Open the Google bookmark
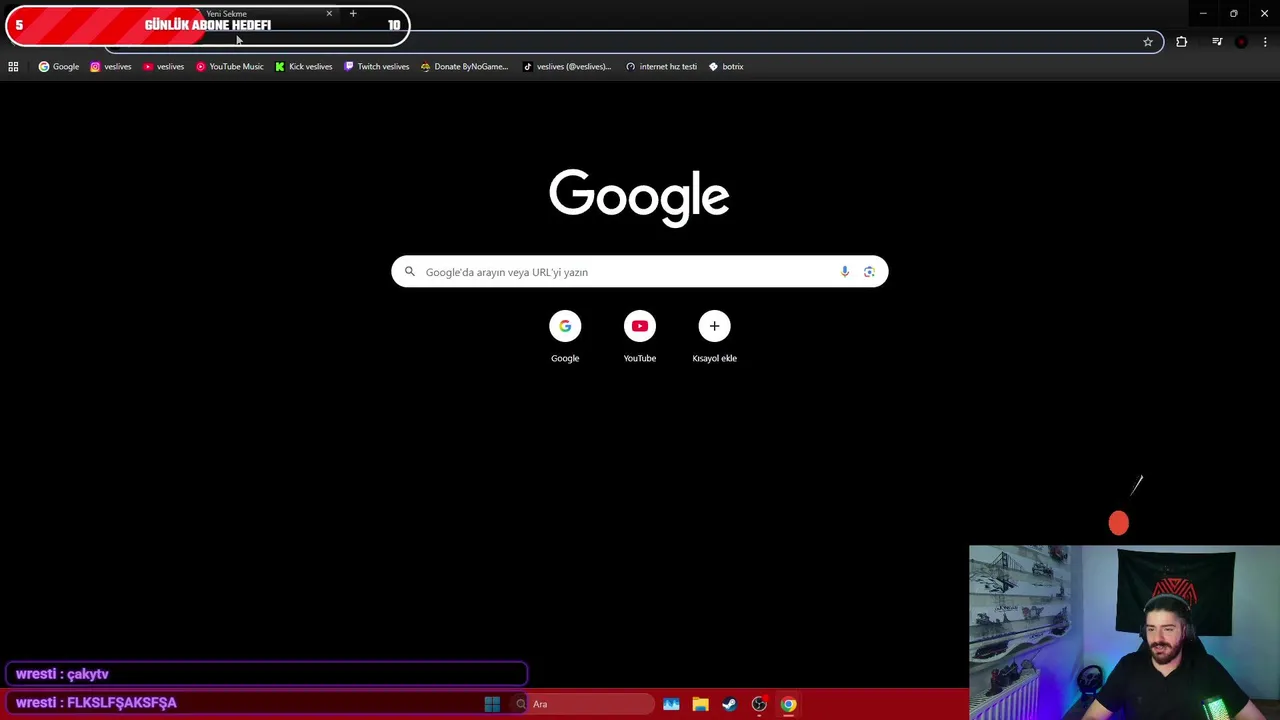This screenshot has width=1280, height=720. click(59, 67)
